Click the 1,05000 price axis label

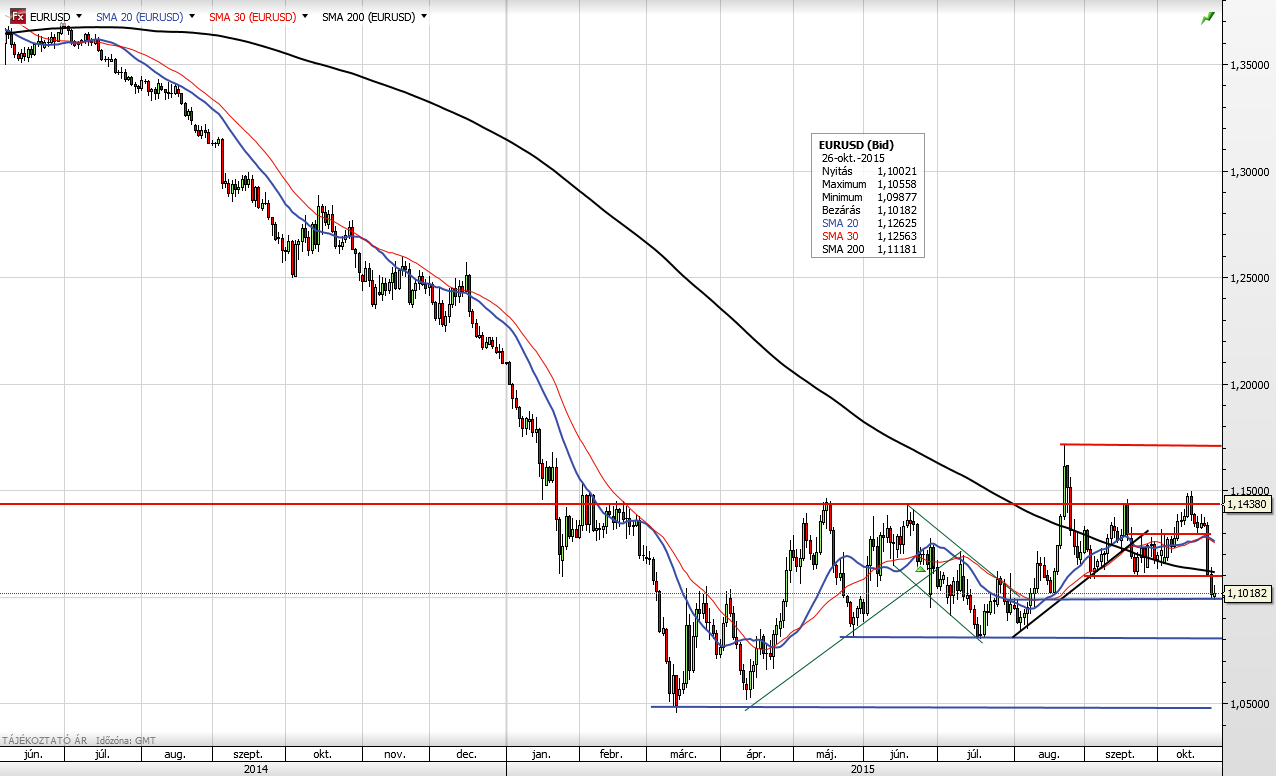(x=1250, y=704)
